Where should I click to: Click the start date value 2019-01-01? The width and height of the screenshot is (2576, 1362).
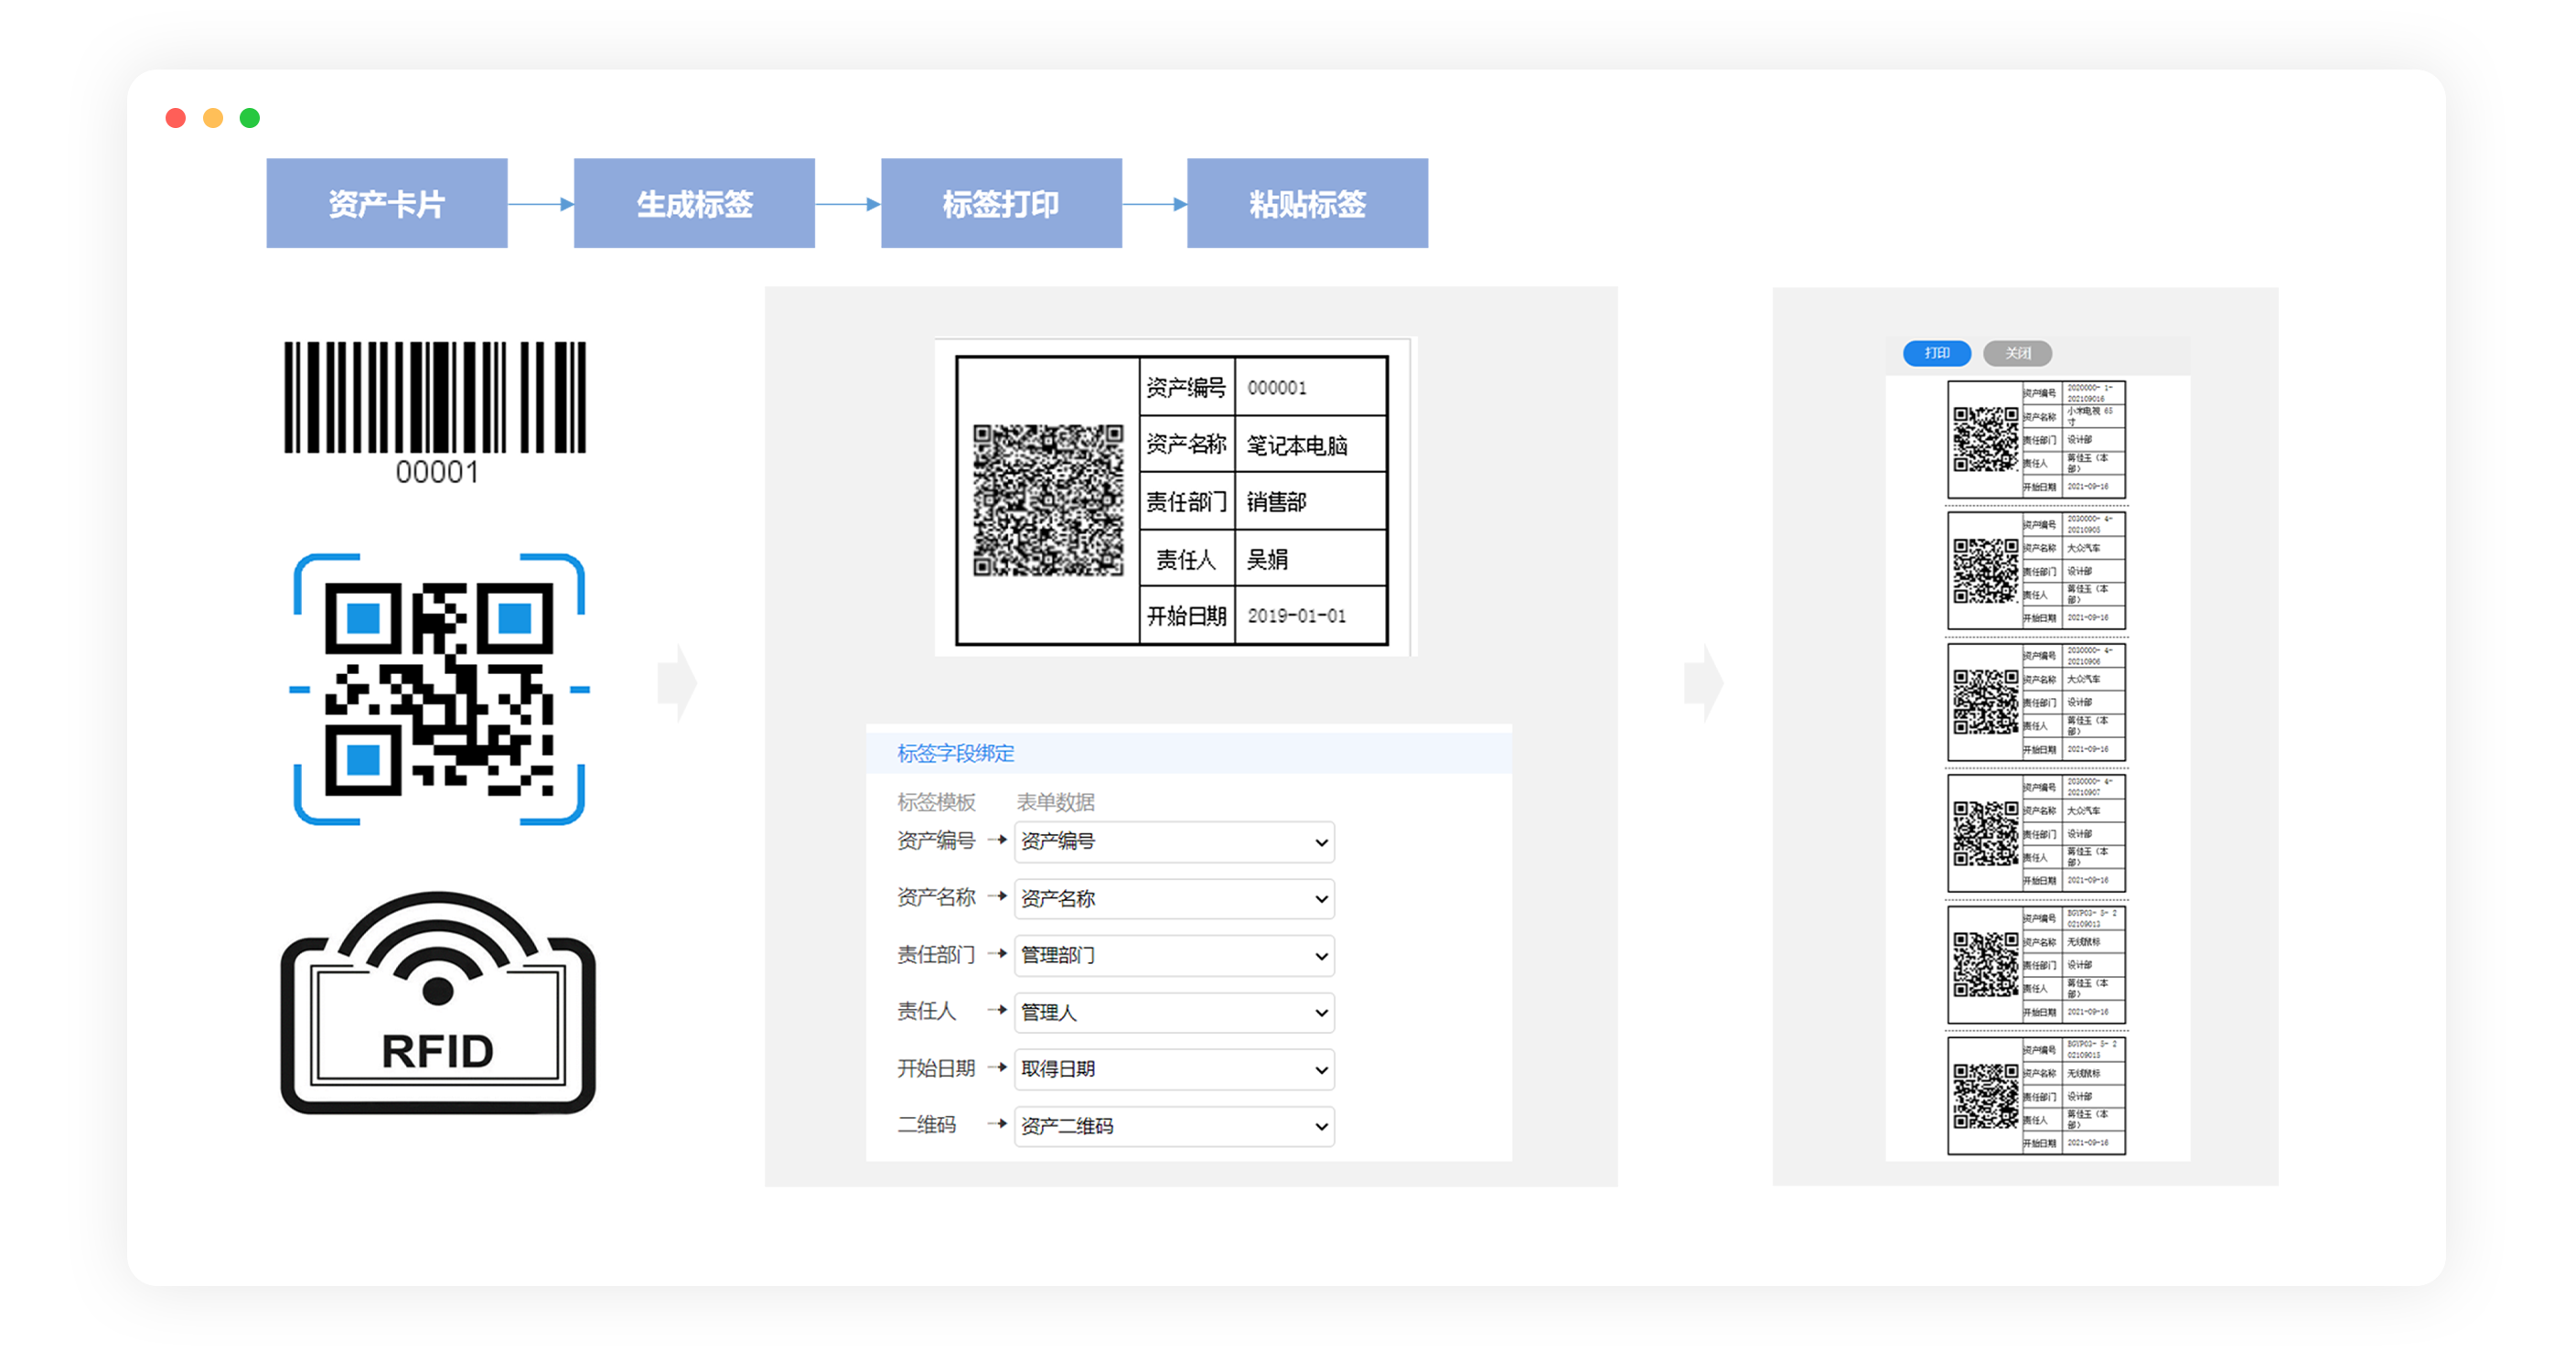1297,616
